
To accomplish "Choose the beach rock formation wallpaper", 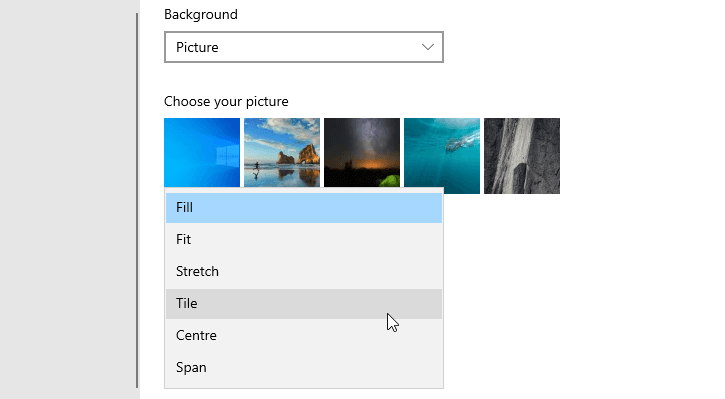I will click(282, 153).
